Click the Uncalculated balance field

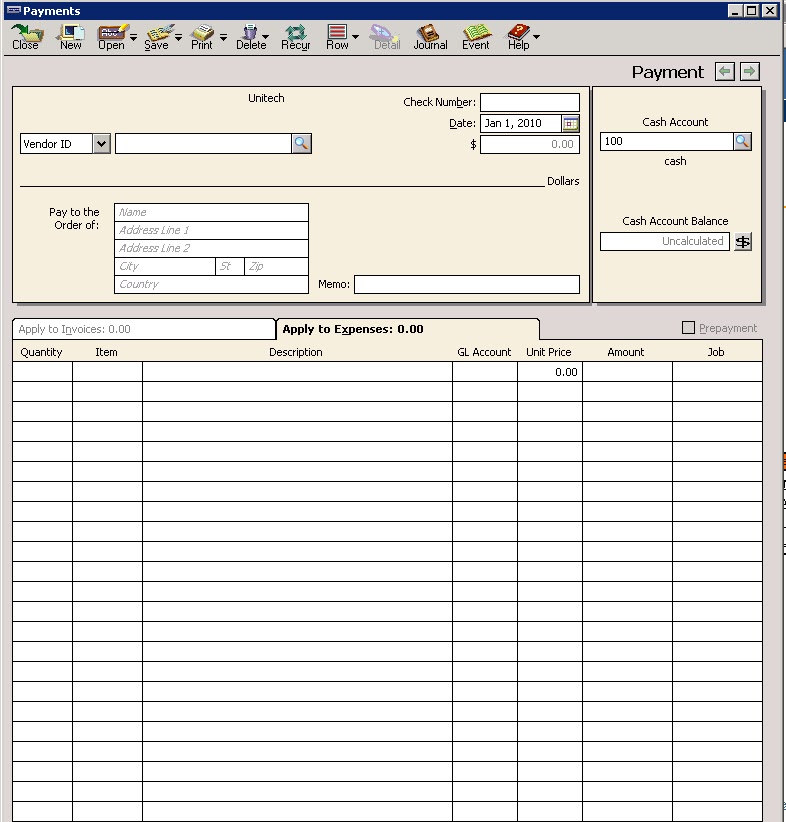[665, 242]
